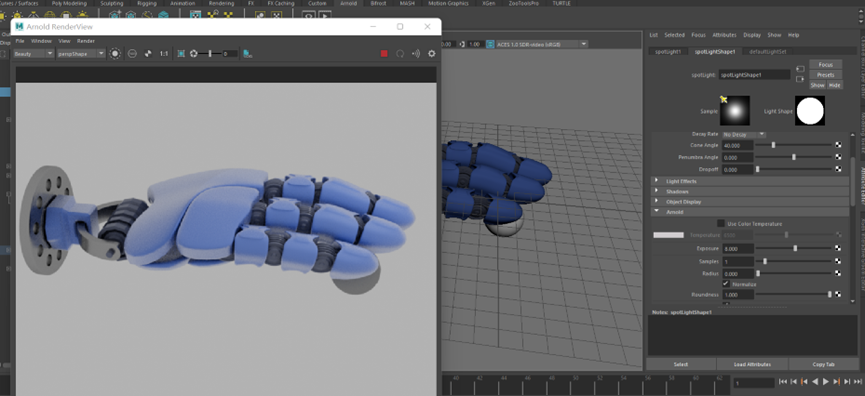Open the Beauty AOV dropdown
Screen dimensions: 865x396
click(x=33, y=53)
